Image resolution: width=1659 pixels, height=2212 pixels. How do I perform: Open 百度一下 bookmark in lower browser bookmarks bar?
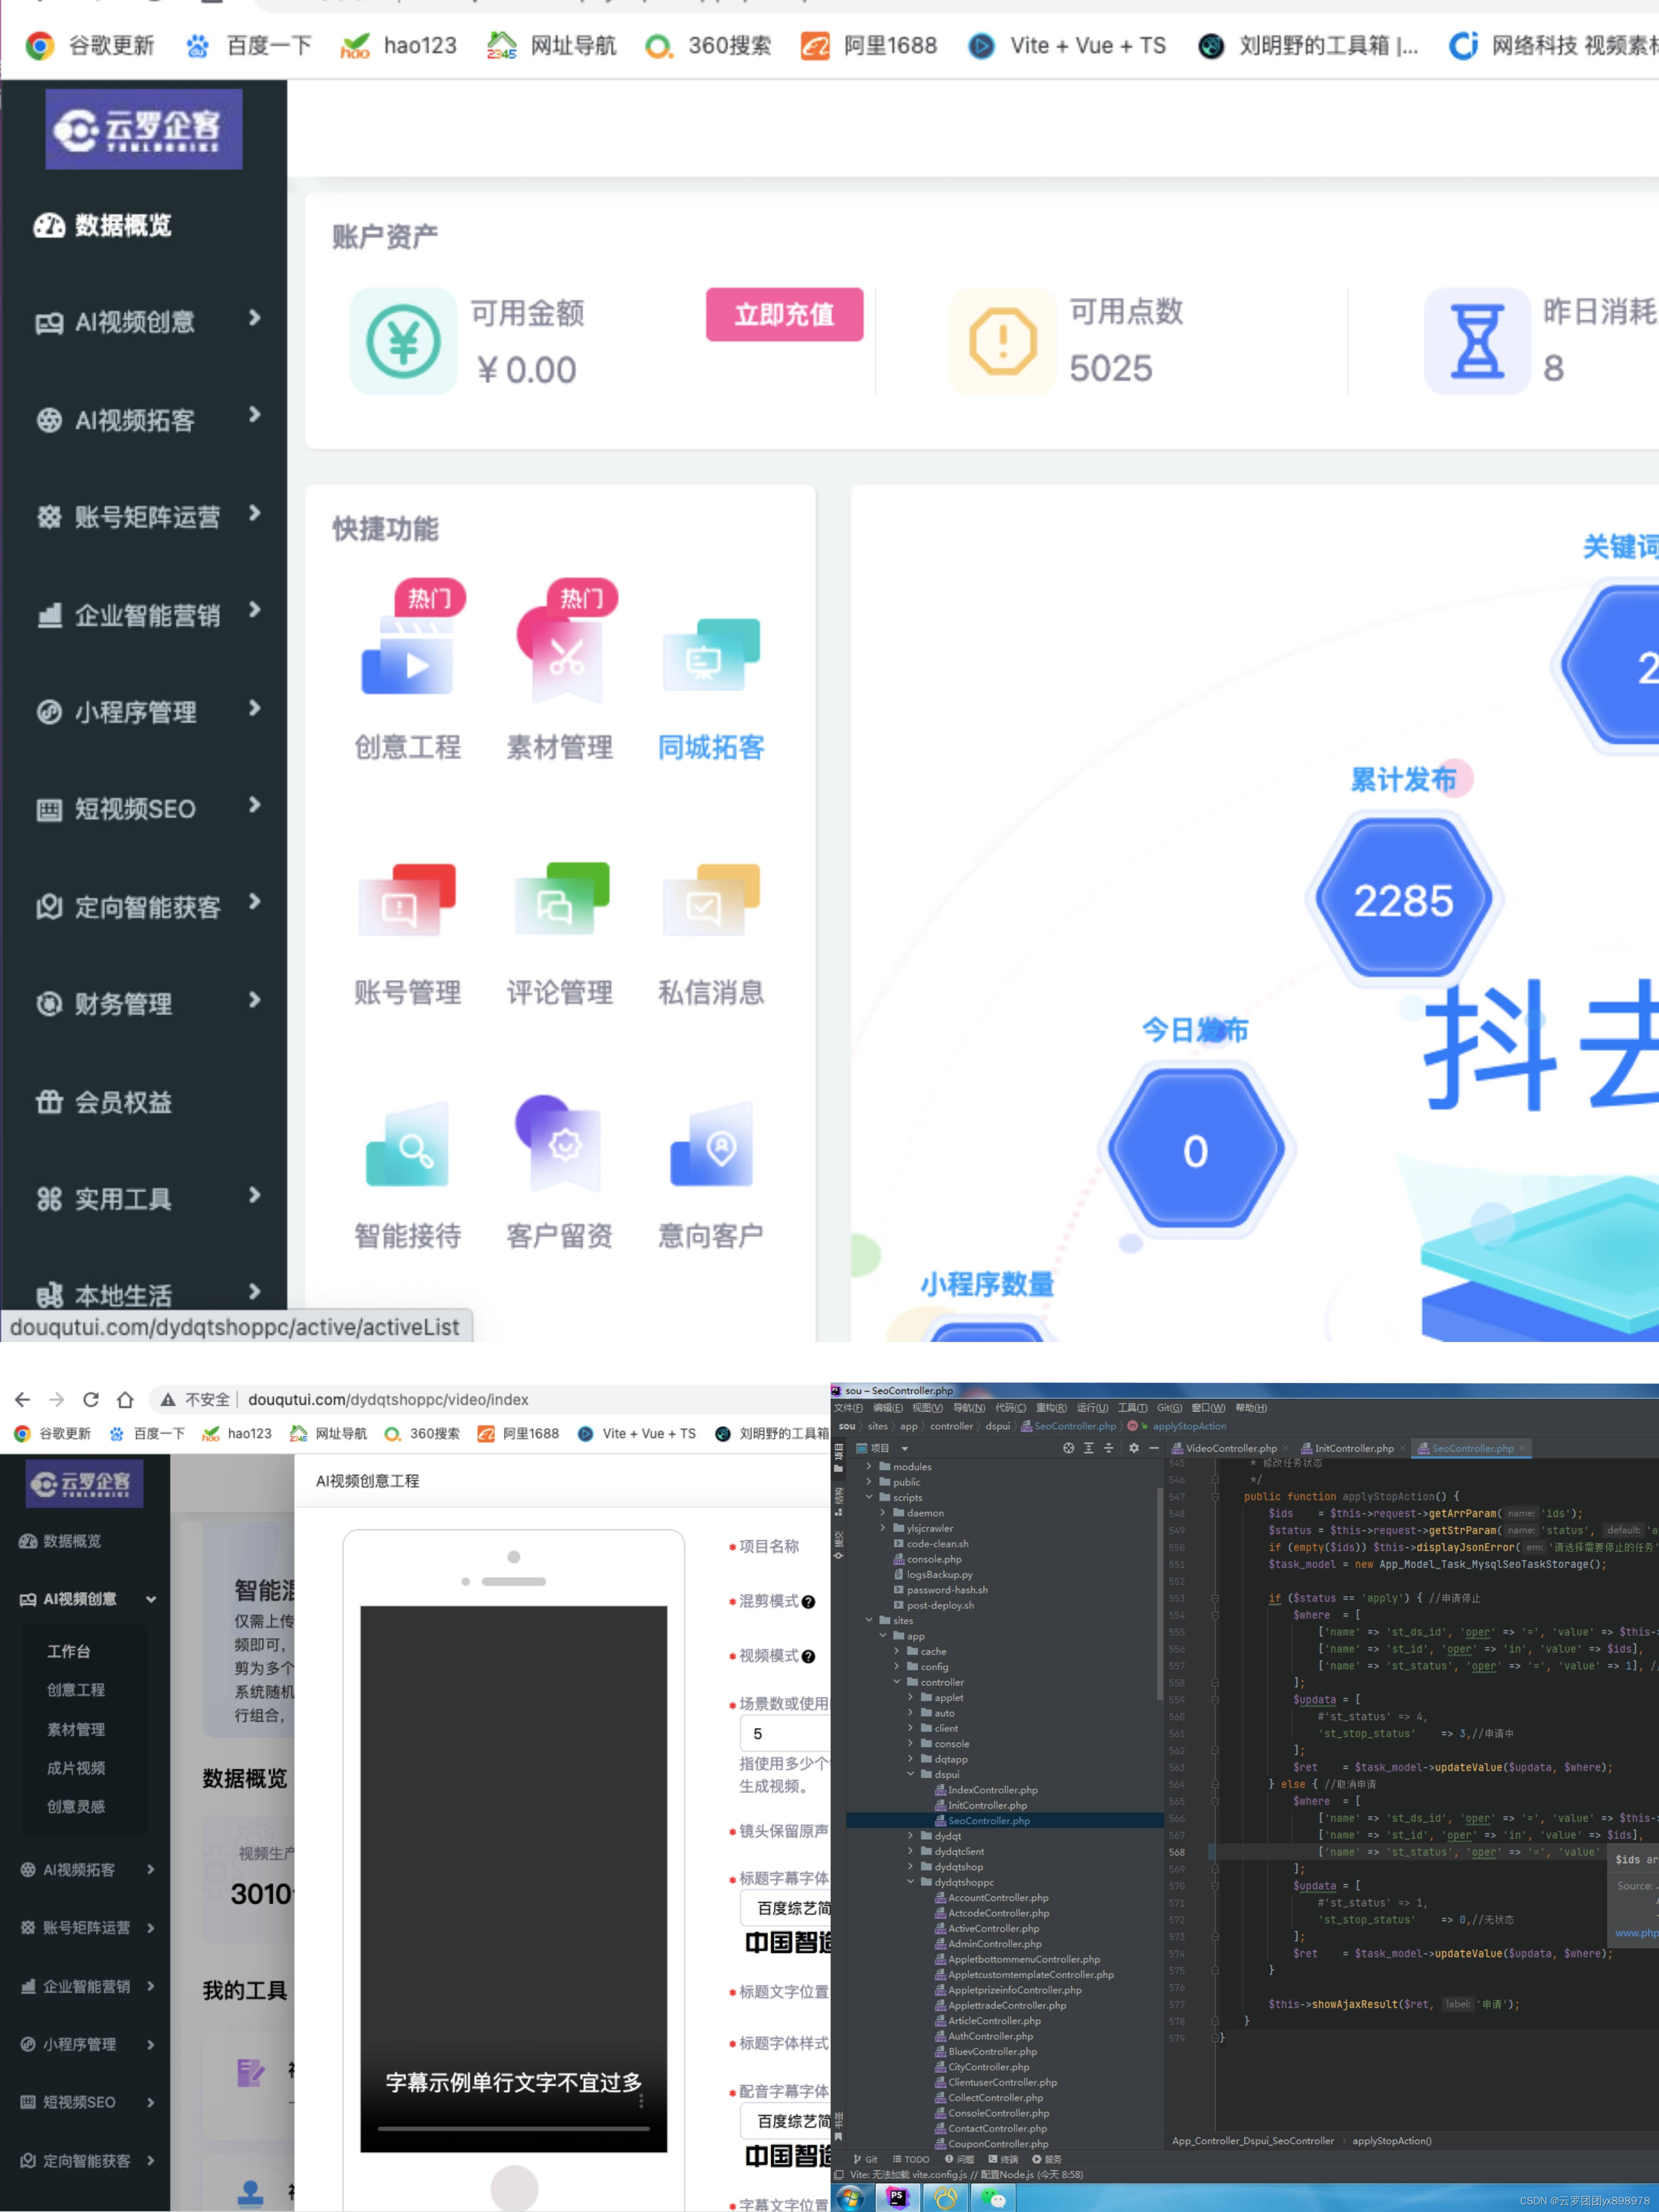(147, 1433)
